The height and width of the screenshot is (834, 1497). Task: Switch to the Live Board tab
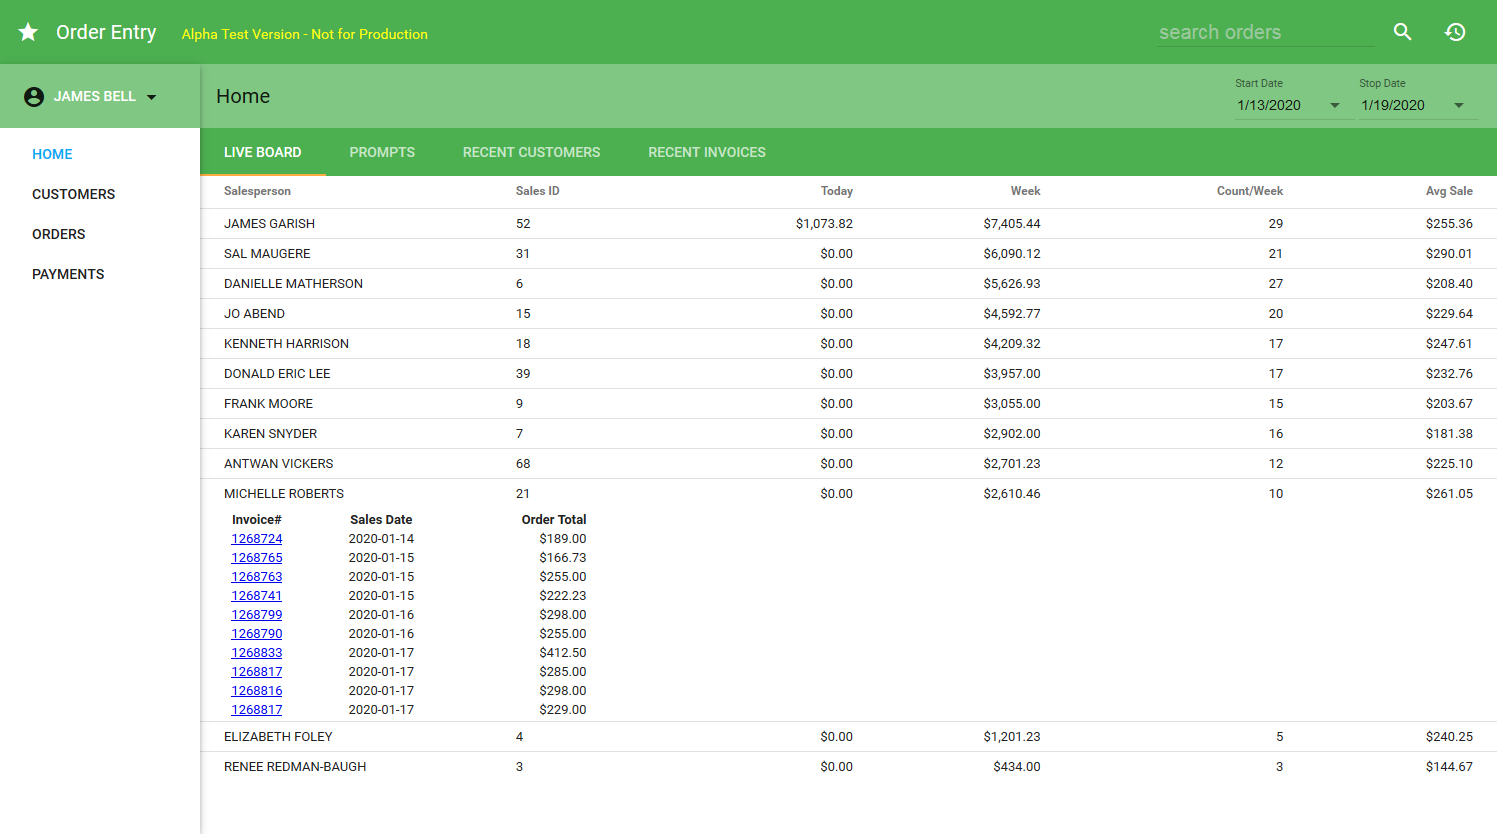[x=263, y=152]
